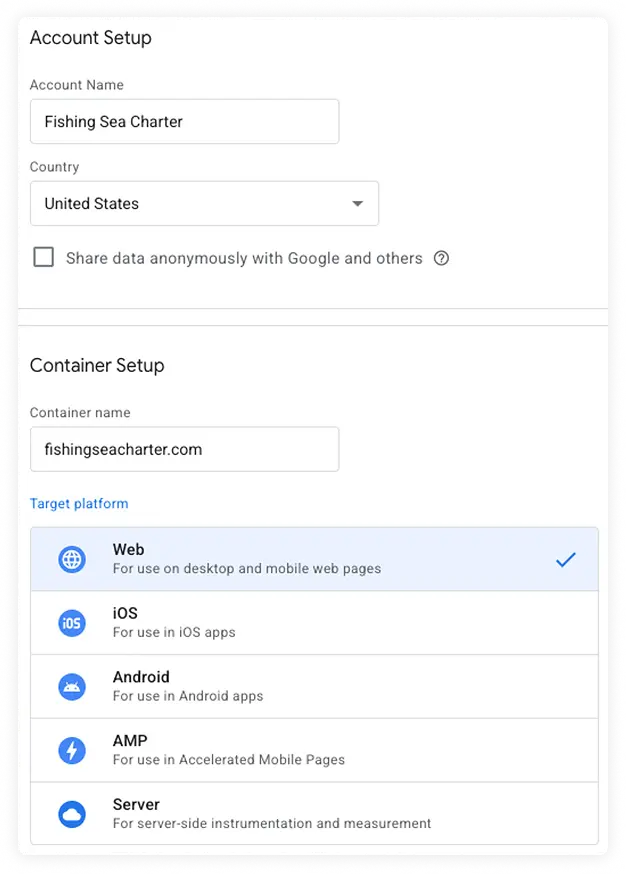Open help icon beside Share data option
Viewport: 626px width, 875px height.
click(x=441, y=258)
